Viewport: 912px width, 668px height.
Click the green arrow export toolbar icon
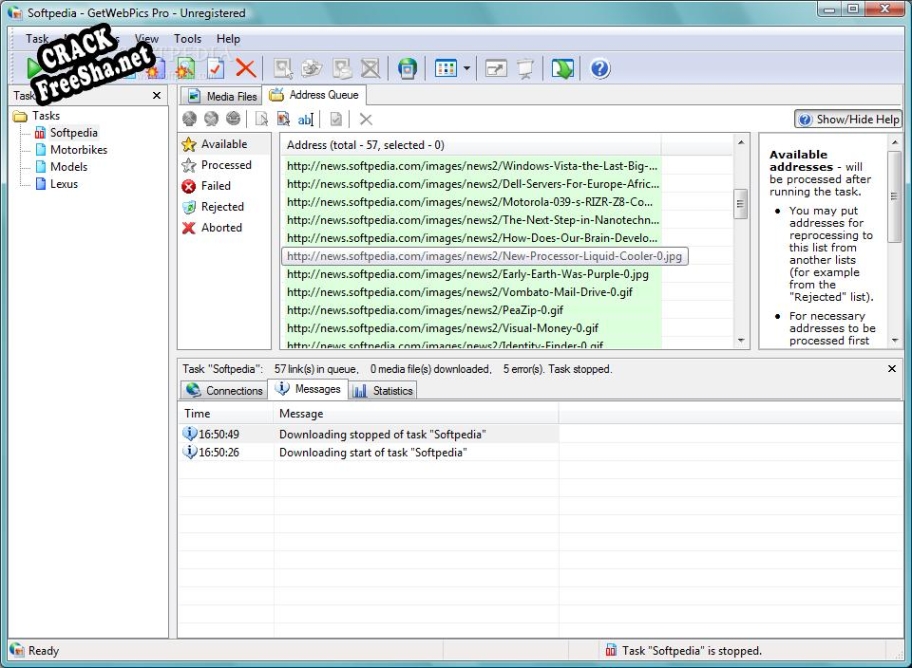[563, 68]
